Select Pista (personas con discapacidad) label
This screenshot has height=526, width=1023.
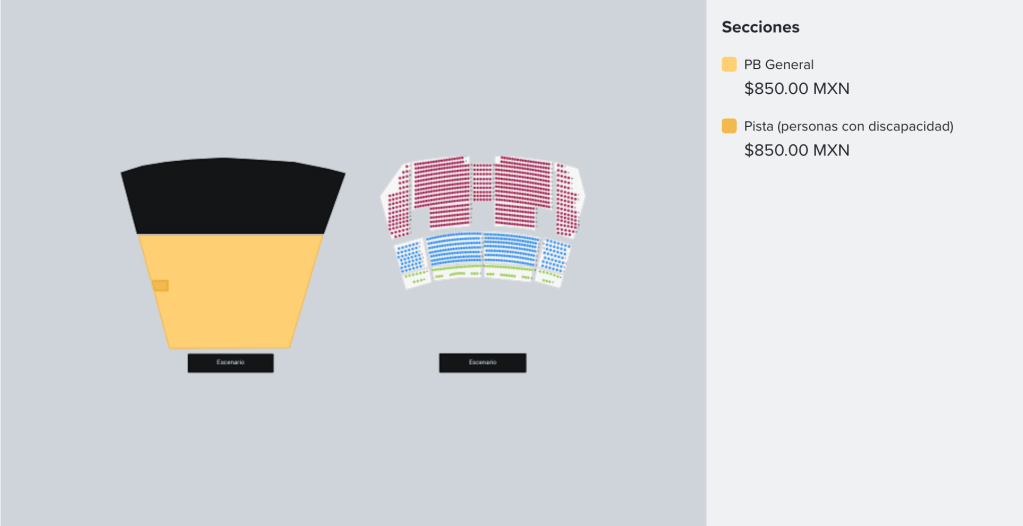848,126
